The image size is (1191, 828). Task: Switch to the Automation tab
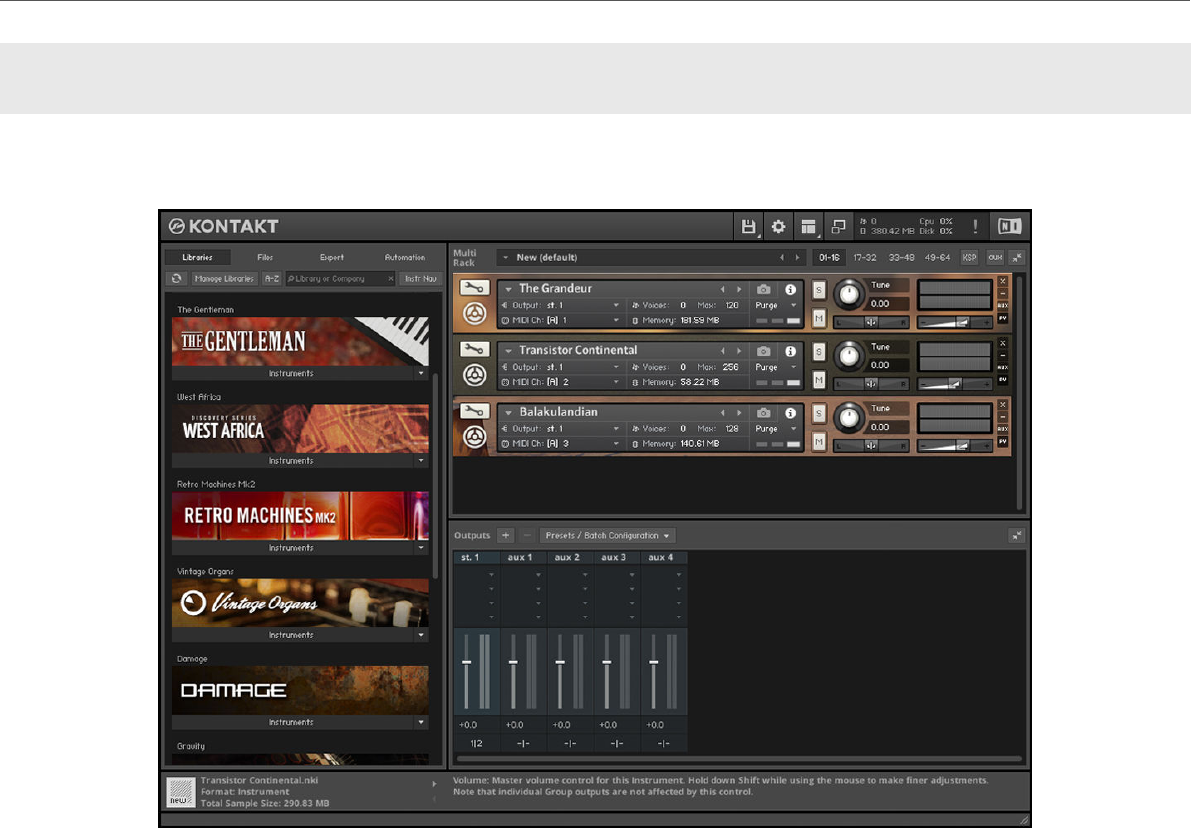click(405, 258)
